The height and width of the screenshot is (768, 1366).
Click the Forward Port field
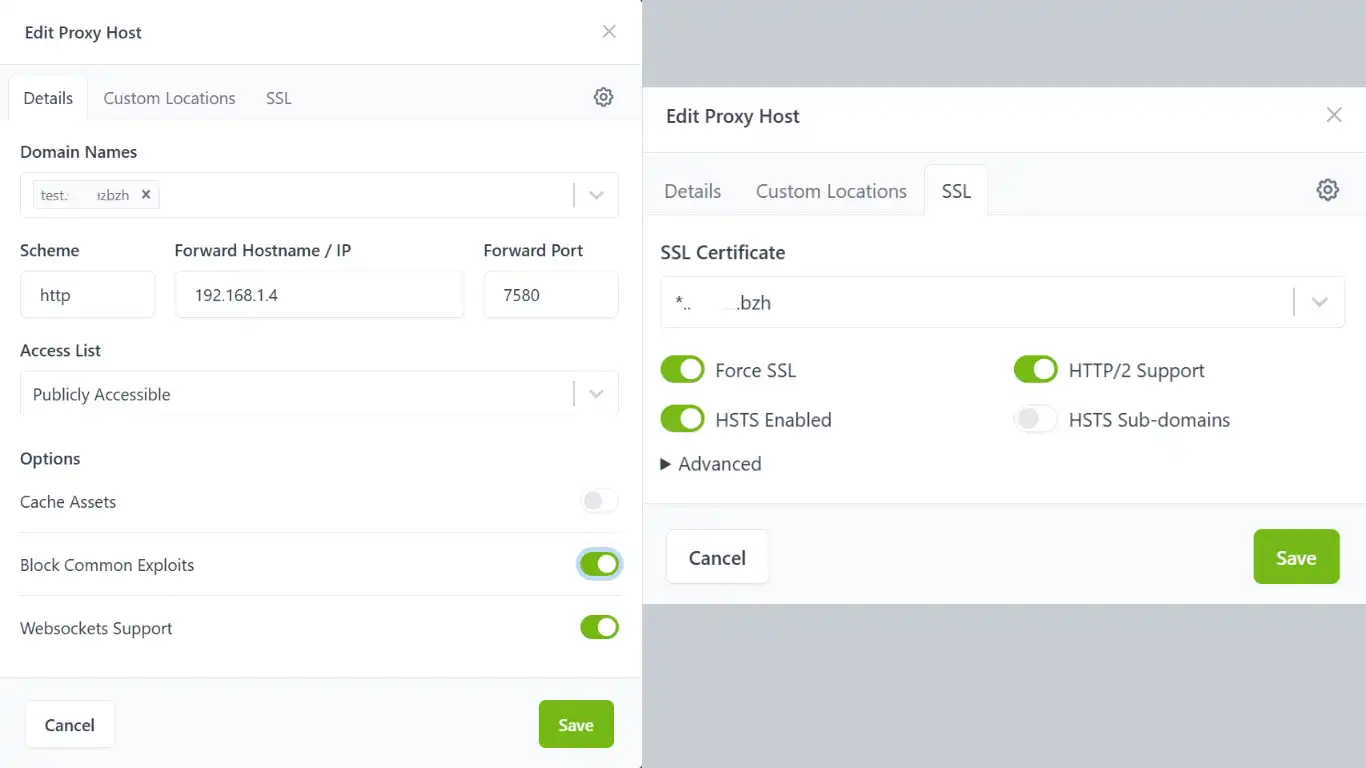click(550, 295)
